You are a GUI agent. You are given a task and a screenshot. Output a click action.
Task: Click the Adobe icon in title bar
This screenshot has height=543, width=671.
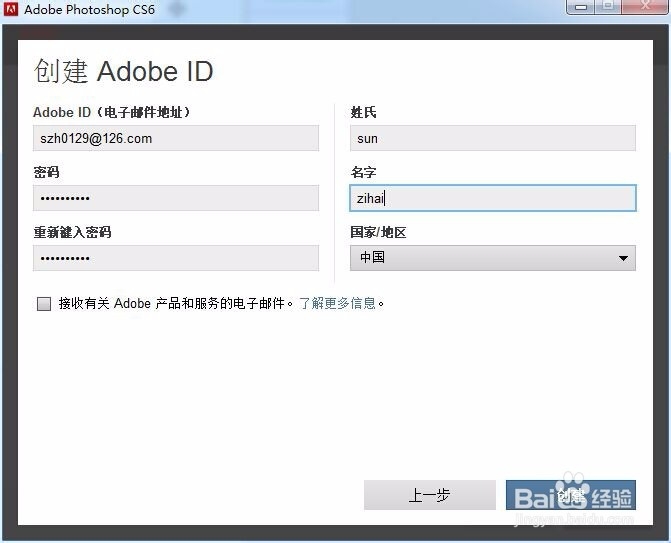point(11,9)
